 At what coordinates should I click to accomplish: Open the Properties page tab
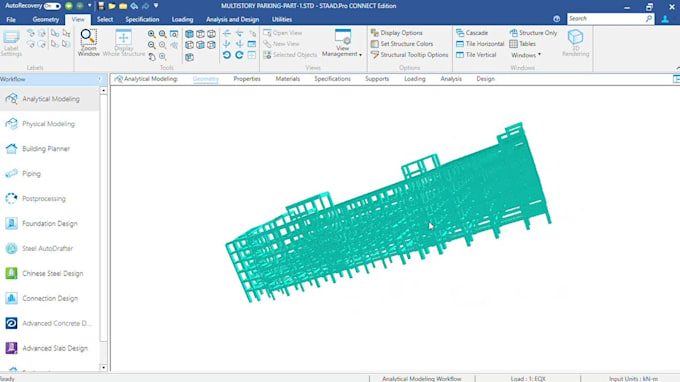[247, 79]
